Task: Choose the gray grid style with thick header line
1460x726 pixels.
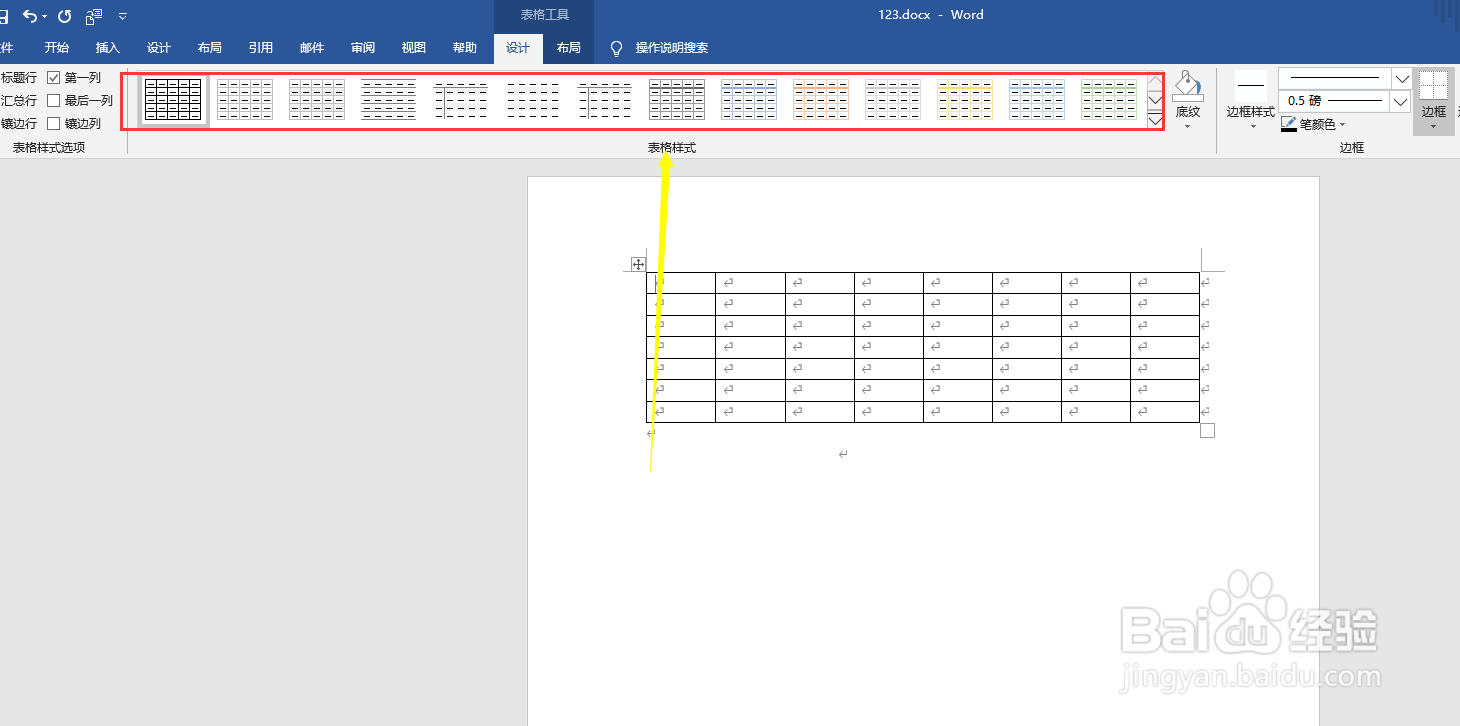Action: point(677,100)
